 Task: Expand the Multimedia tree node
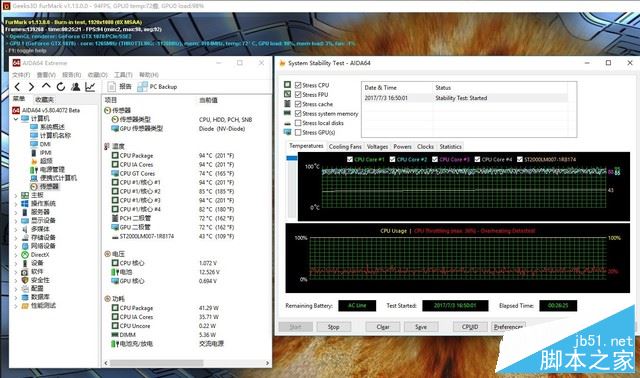click(16, 229)
